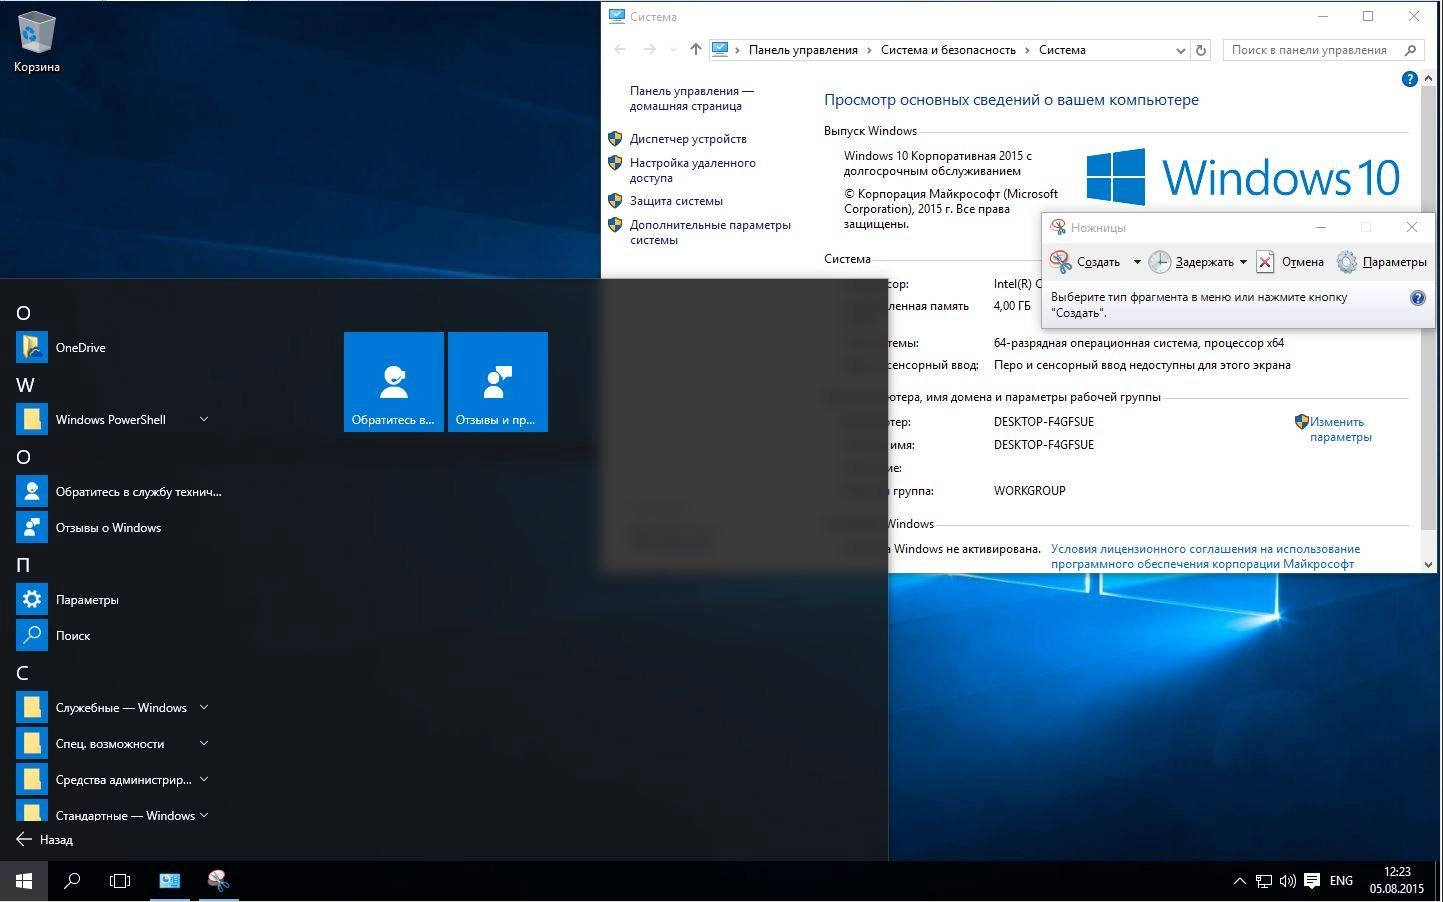This screenshot has width=1443, height=902.
Task: Open Параметры in Snipping Tool
Action: pos(1381,262)
